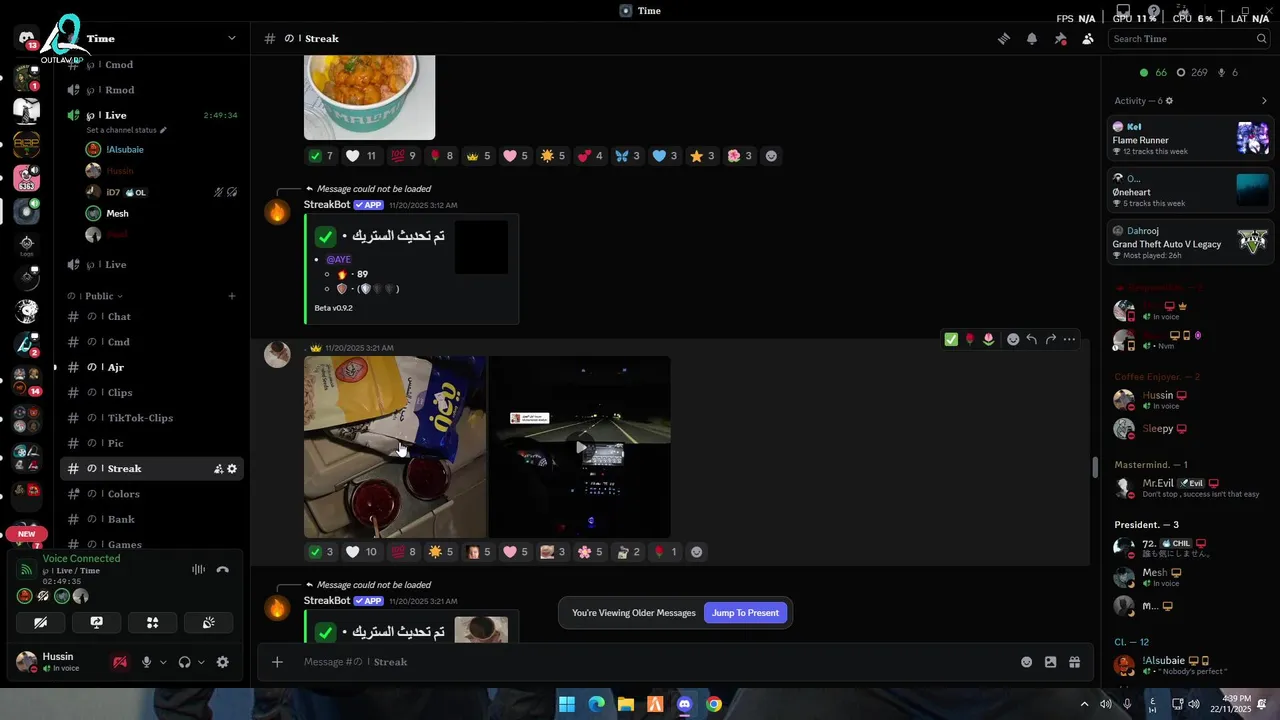Open More options in message hover toolbar
This screenshot has height=720, width=1280.
tap(1069, 340)
